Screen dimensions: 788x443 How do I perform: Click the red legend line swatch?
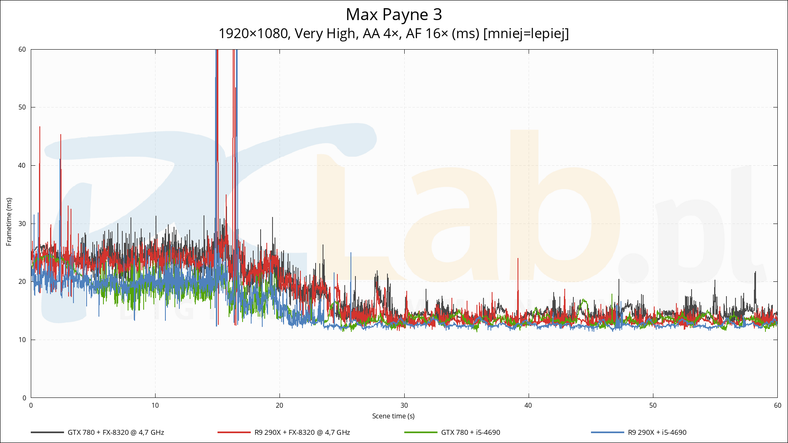[x=234, y=432]
